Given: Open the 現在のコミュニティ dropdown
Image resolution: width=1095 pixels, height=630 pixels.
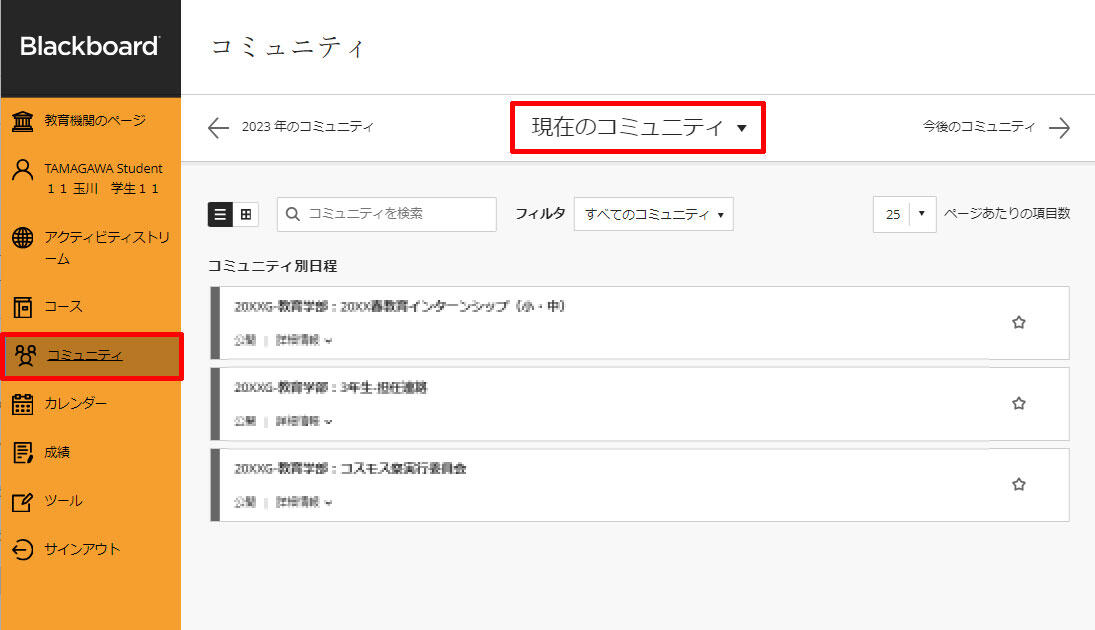Looking at the screenshot, I should [x=638, y=127].
